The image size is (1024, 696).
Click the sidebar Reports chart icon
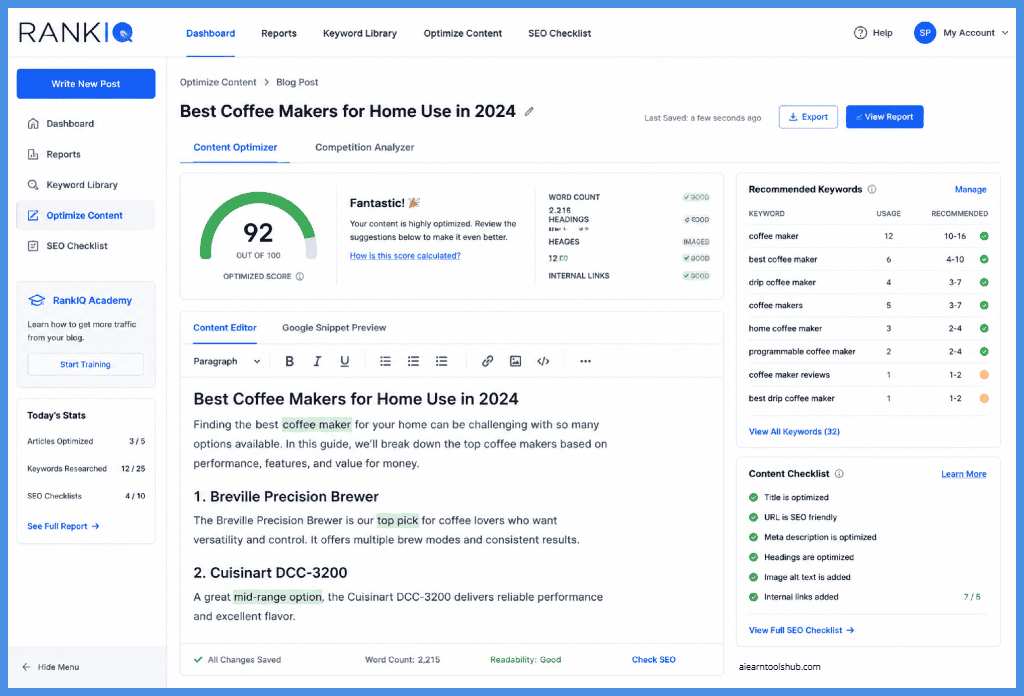click(x=33, y=154)
